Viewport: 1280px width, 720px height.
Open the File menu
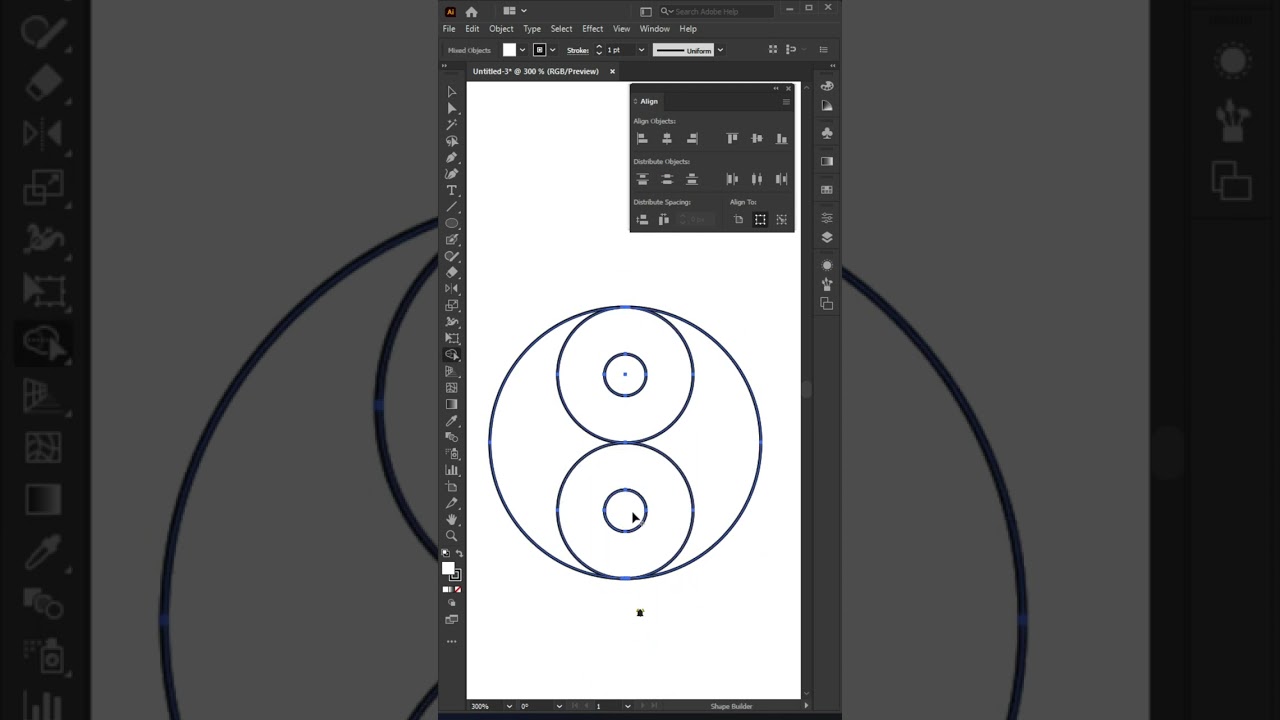click(449, 29)
